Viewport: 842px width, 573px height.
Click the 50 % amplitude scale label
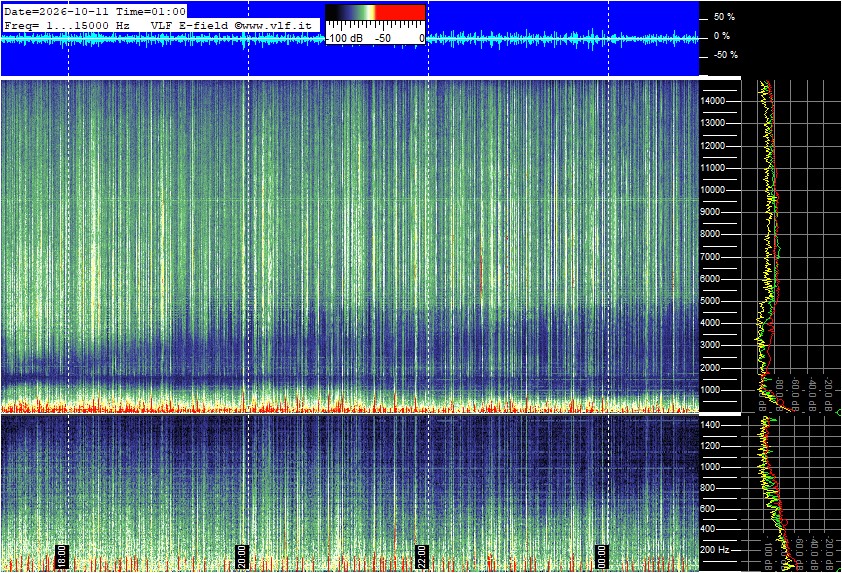pyautogui.click(x=724, y=17)
